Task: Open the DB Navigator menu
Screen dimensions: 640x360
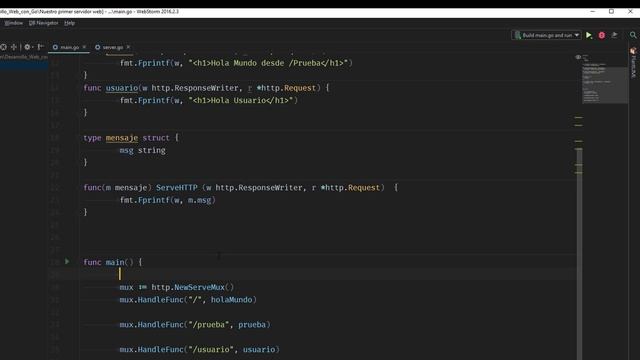Action: point(43,23)
